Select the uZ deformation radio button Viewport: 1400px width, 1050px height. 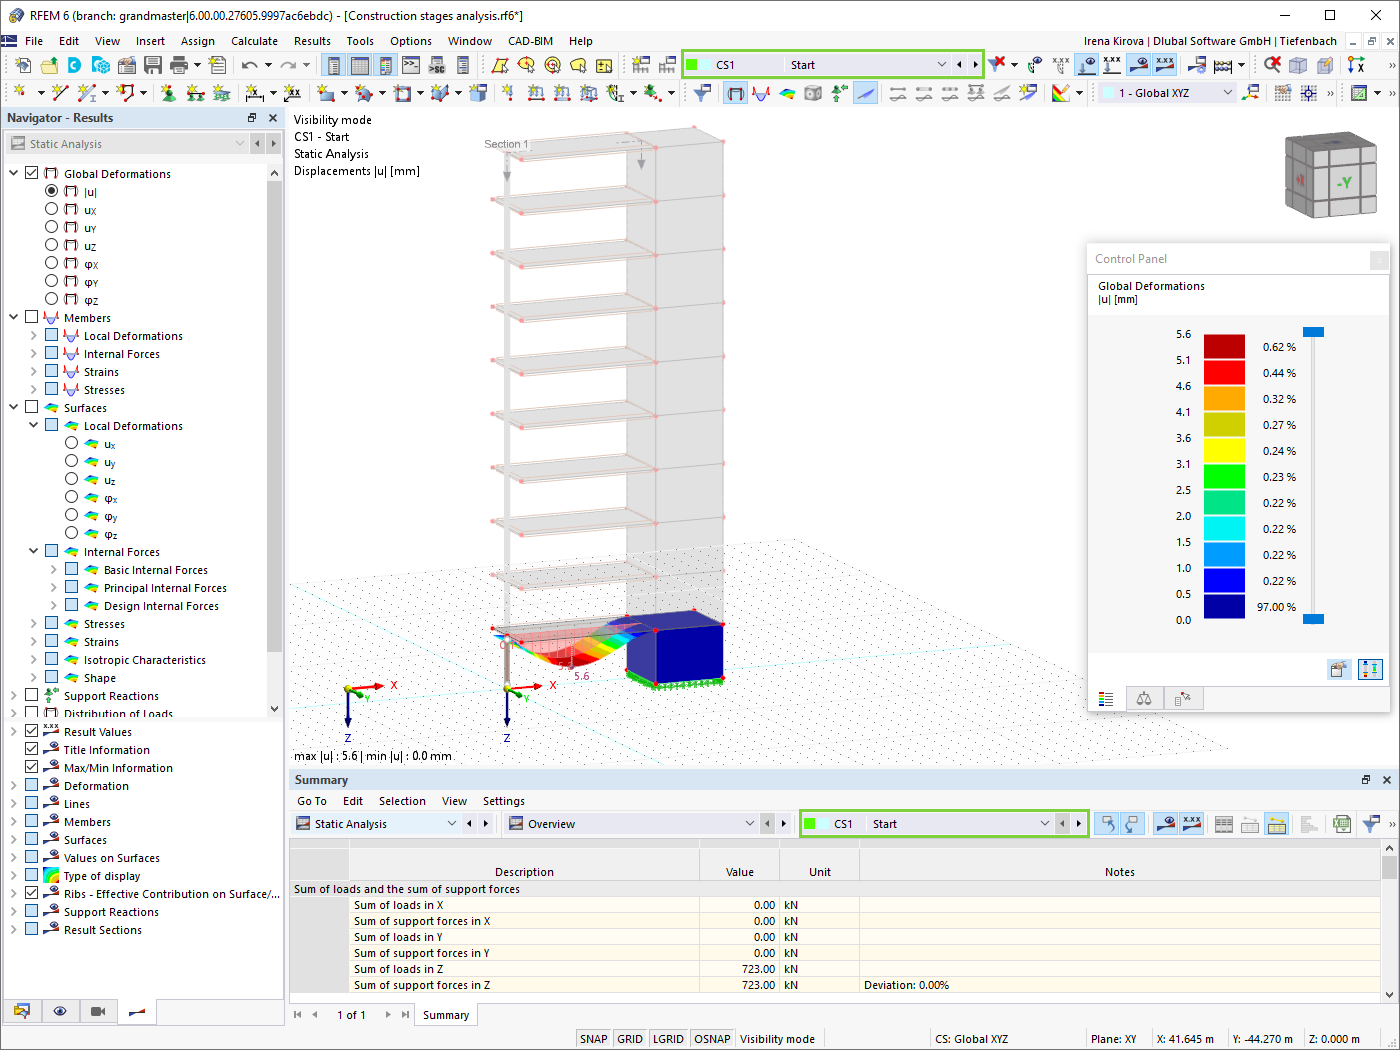click(x=51, y=245)
